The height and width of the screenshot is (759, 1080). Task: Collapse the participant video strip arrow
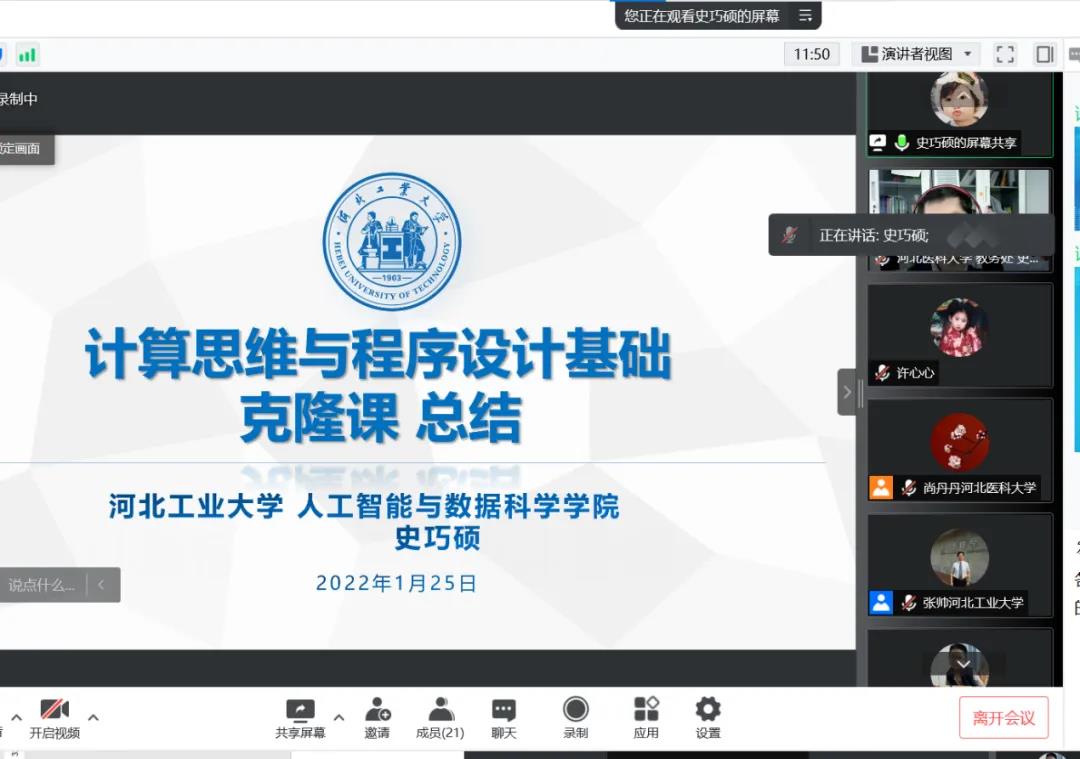847,392
